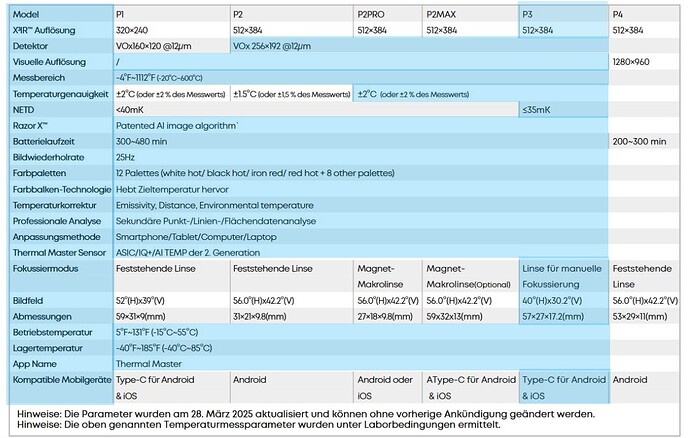Click the 'Farbbalken-Technologie' row label

62,190
